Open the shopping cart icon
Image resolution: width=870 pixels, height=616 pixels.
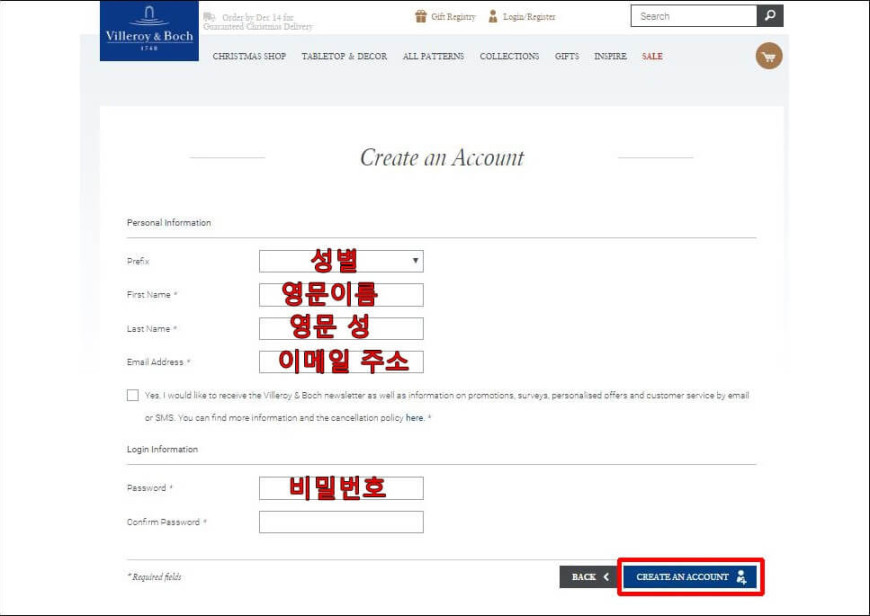pos(769,56)
